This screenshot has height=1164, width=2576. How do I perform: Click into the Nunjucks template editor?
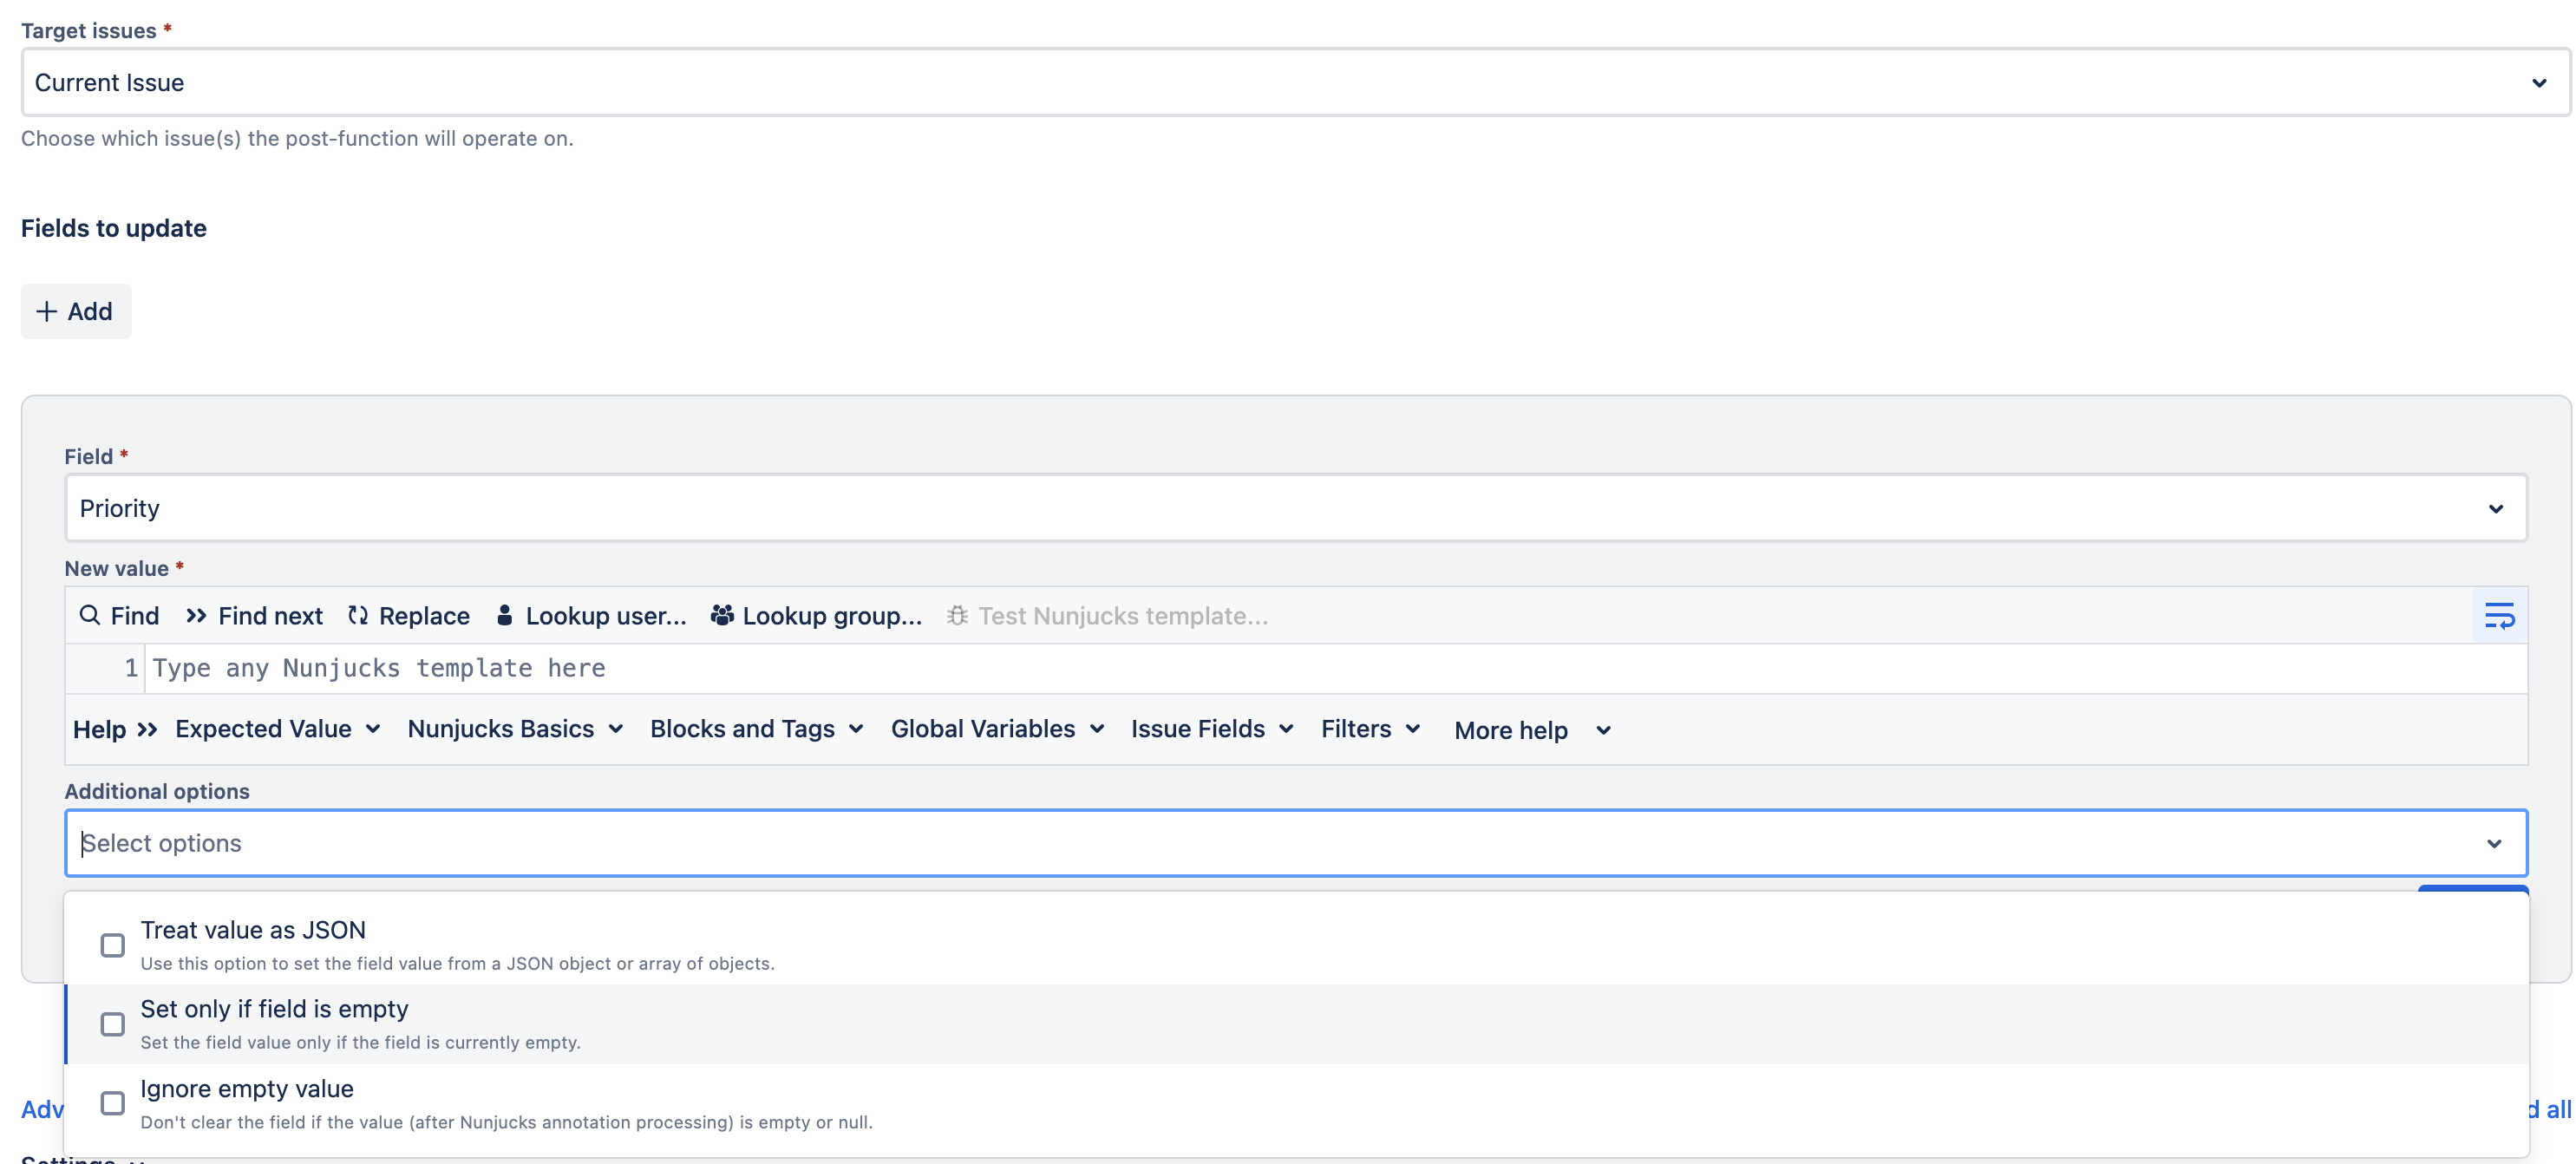pyautogui.click(x=1336, y=668)
